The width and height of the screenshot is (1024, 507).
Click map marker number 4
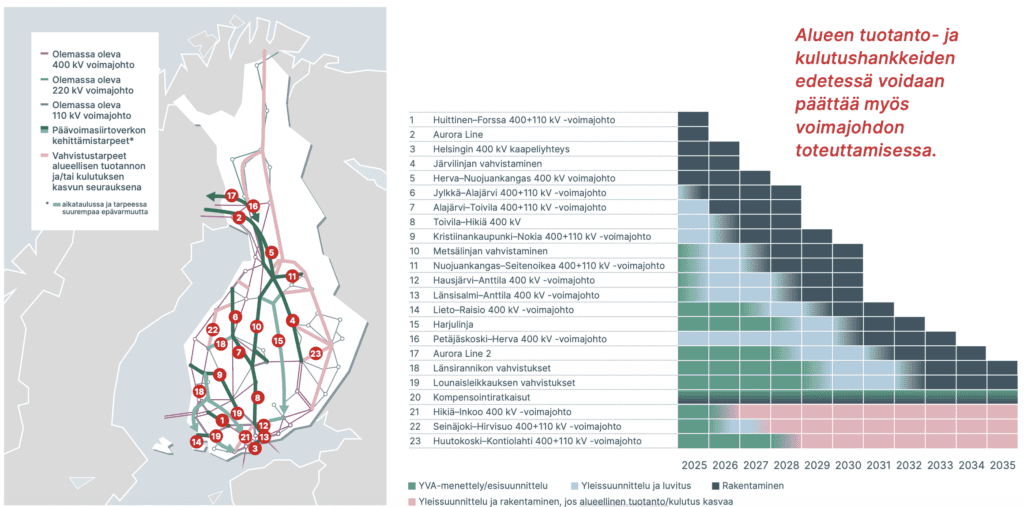tap(292, 320)
